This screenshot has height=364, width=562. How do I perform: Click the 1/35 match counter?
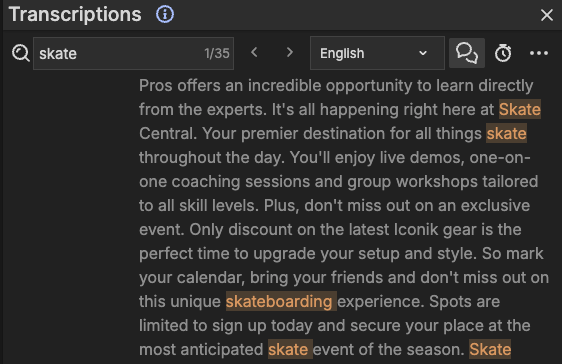(216, 53)
